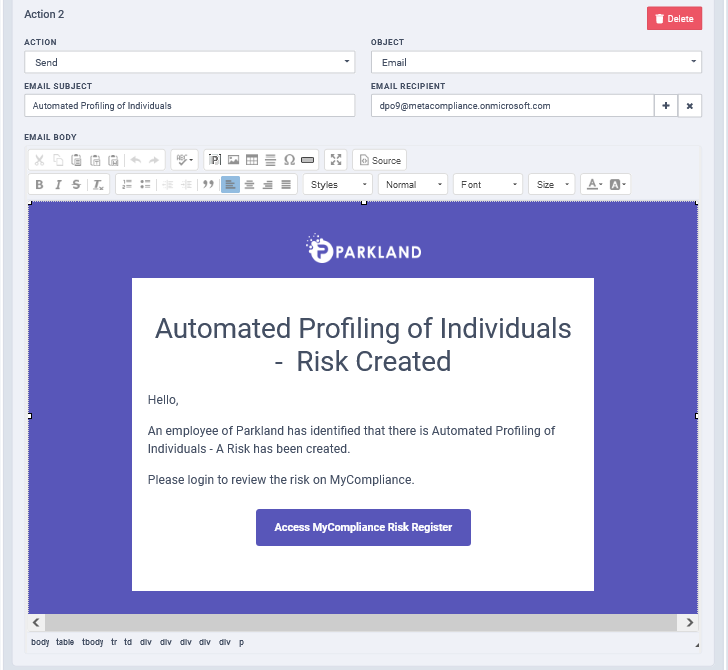728x670 pixels.
Task: Click the Special Character omega icon
Action: point(289,160)
